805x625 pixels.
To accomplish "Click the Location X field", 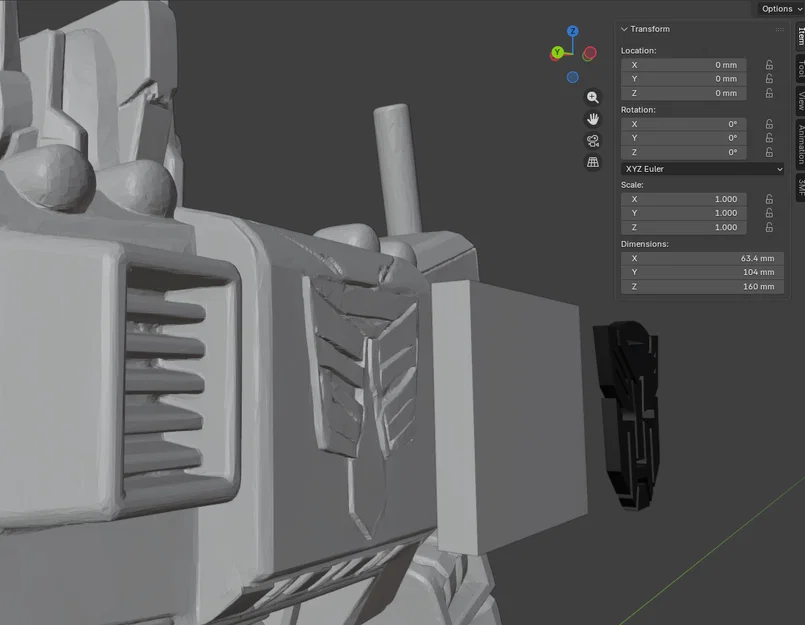I will click(x=683, y=65).
